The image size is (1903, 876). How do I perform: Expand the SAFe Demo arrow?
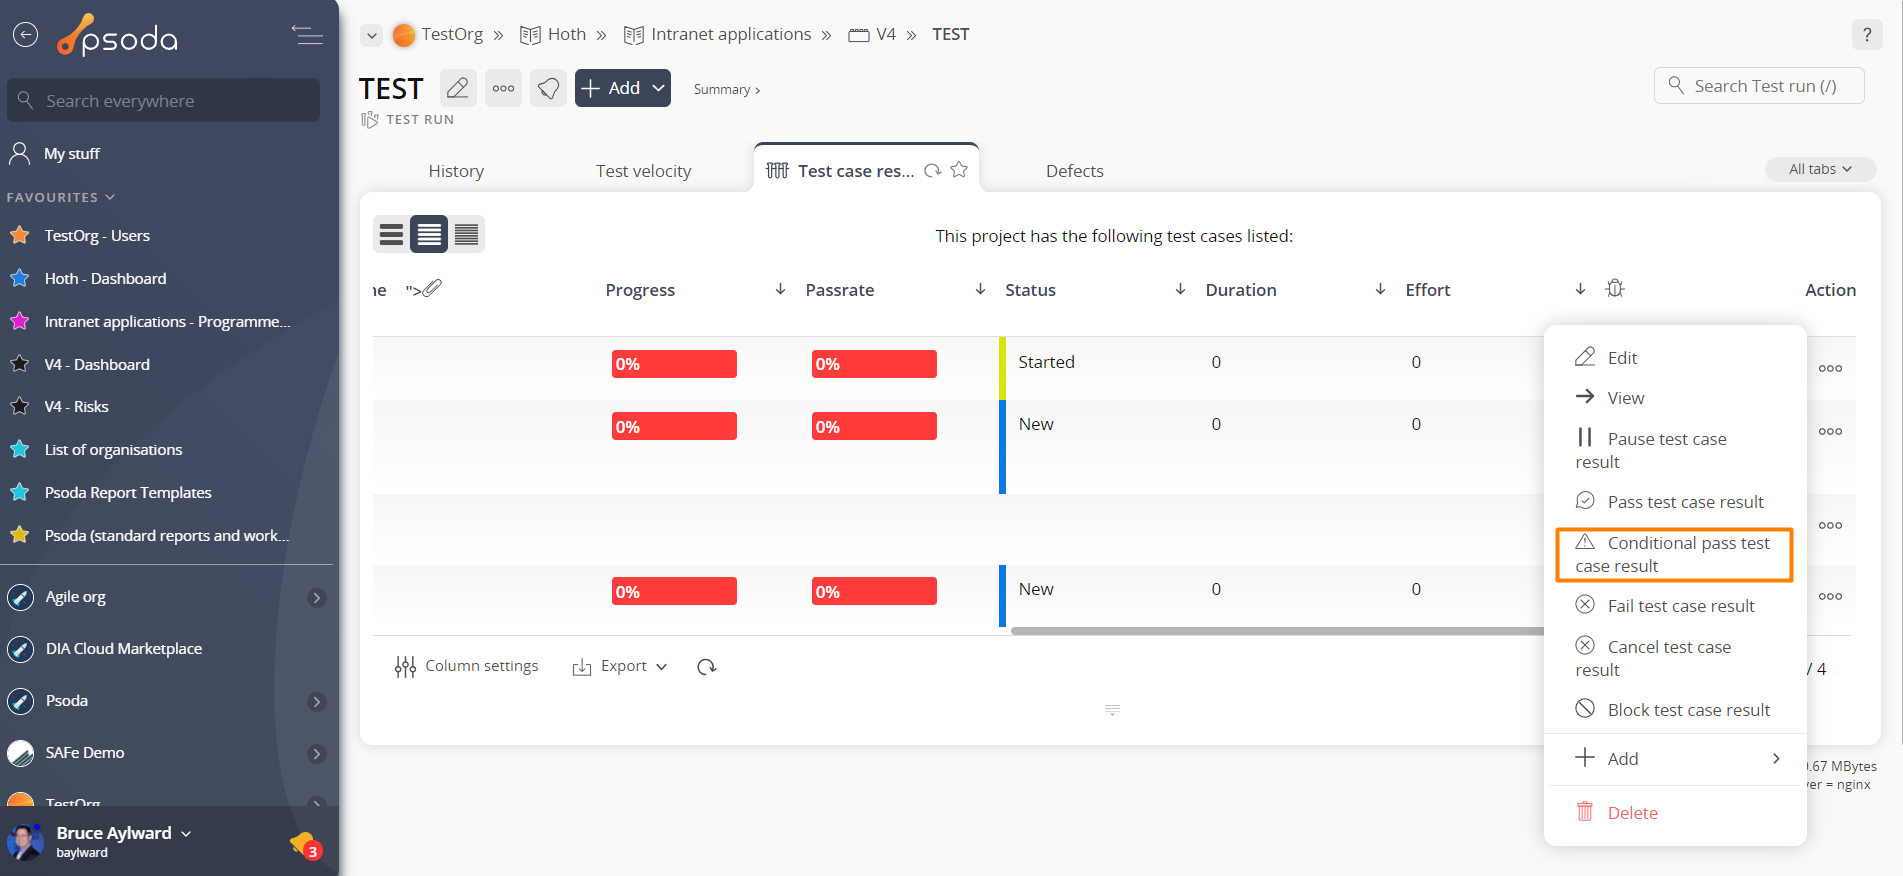(317, 754)
